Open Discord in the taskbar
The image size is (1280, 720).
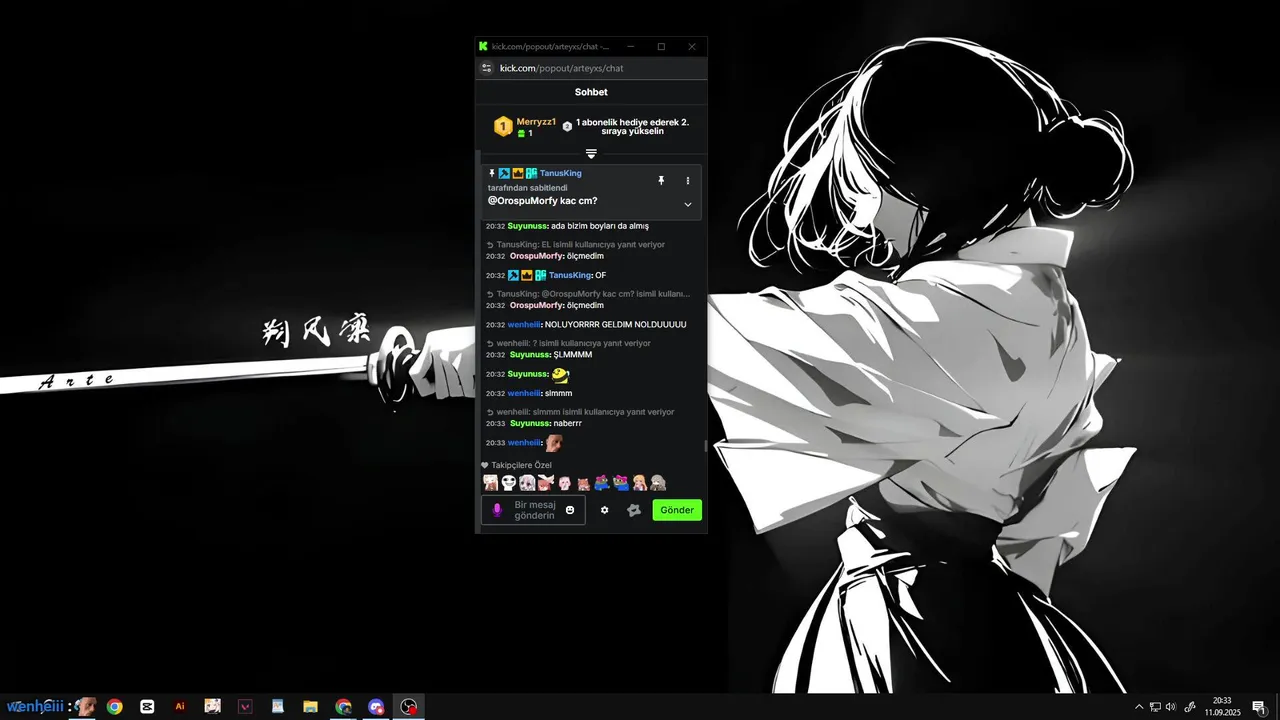click(376, 706)
